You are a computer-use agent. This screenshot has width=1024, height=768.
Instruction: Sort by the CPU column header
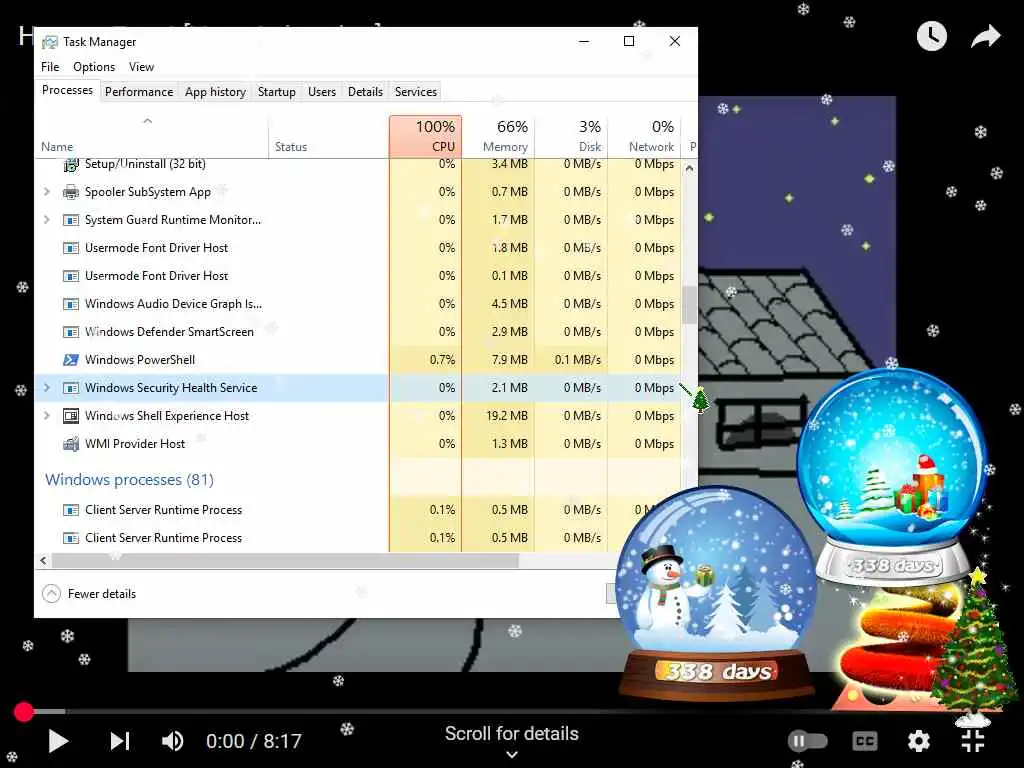(425, 136)
